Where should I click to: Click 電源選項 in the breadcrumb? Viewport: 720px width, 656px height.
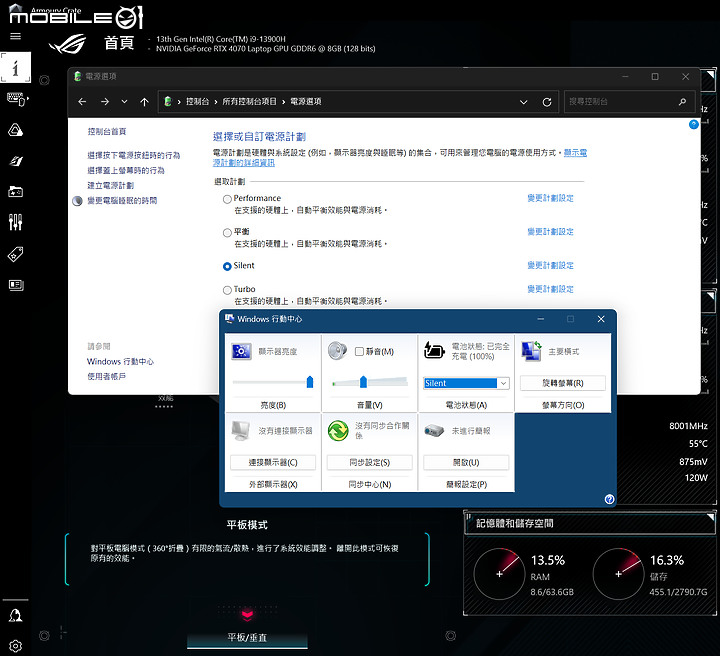point(306,101)
